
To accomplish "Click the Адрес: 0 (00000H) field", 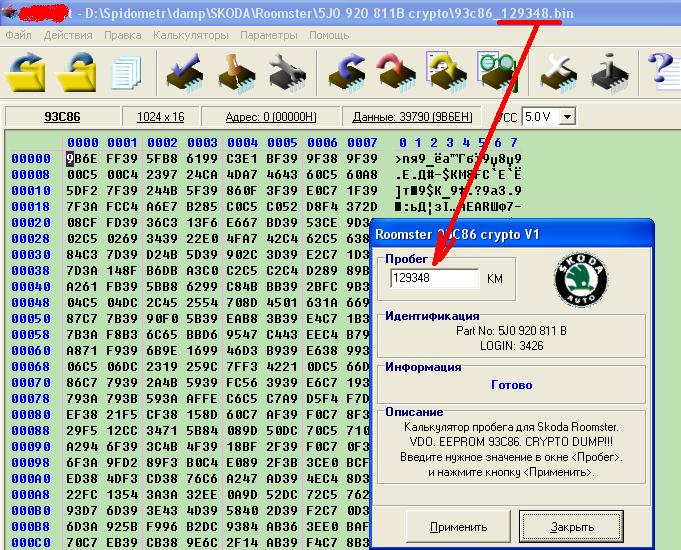I will click(x=271, y=116).
